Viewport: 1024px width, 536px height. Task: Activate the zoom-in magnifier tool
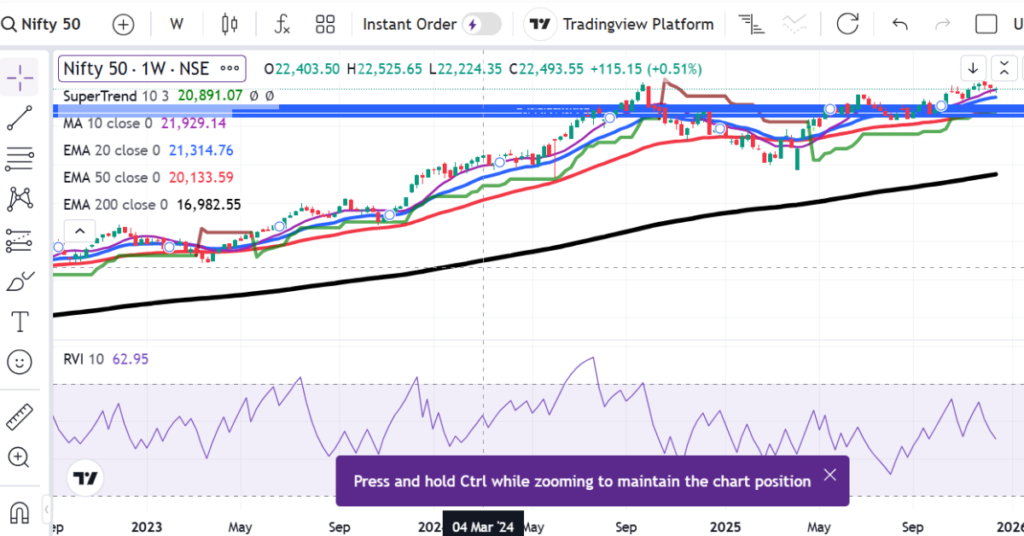point(18,457)
